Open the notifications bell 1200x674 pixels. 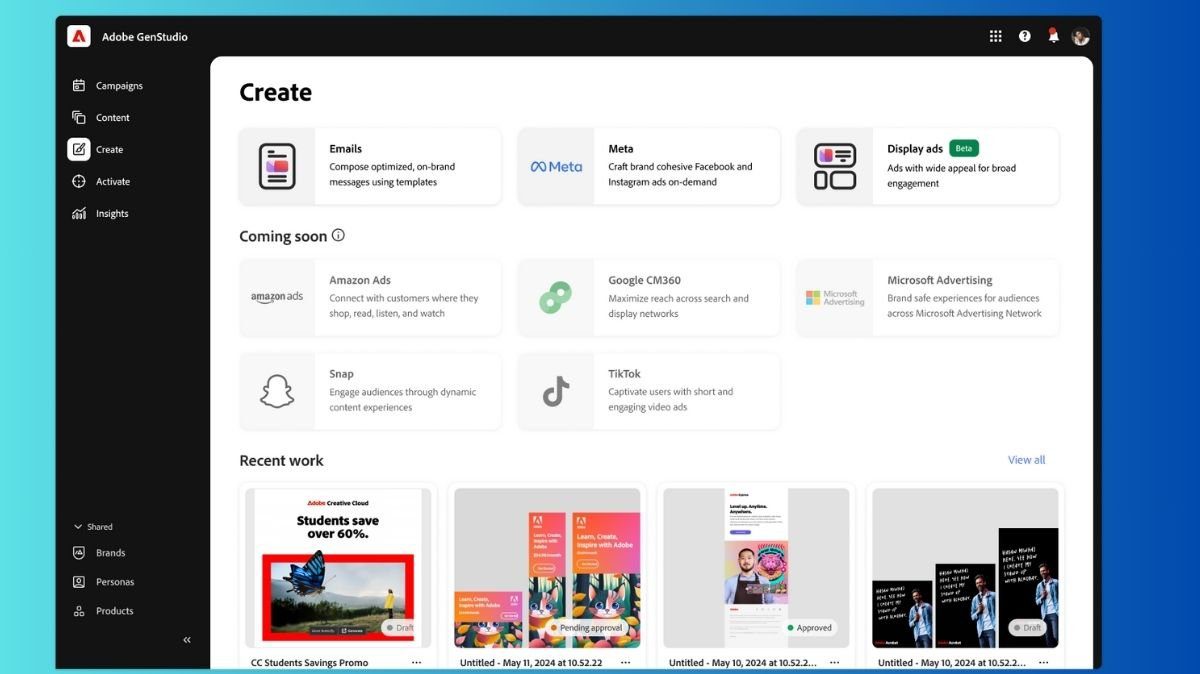pos(1053,36)
